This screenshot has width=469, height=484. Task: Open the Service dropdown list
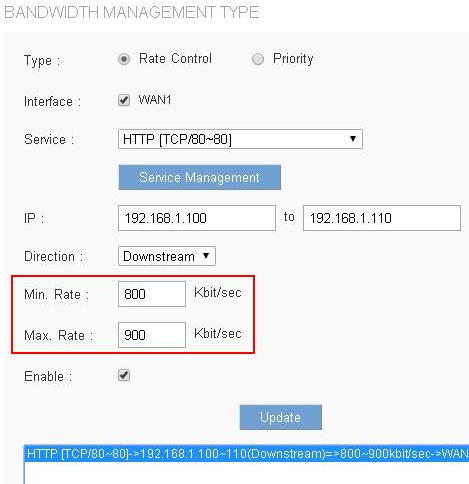[240, 139]
